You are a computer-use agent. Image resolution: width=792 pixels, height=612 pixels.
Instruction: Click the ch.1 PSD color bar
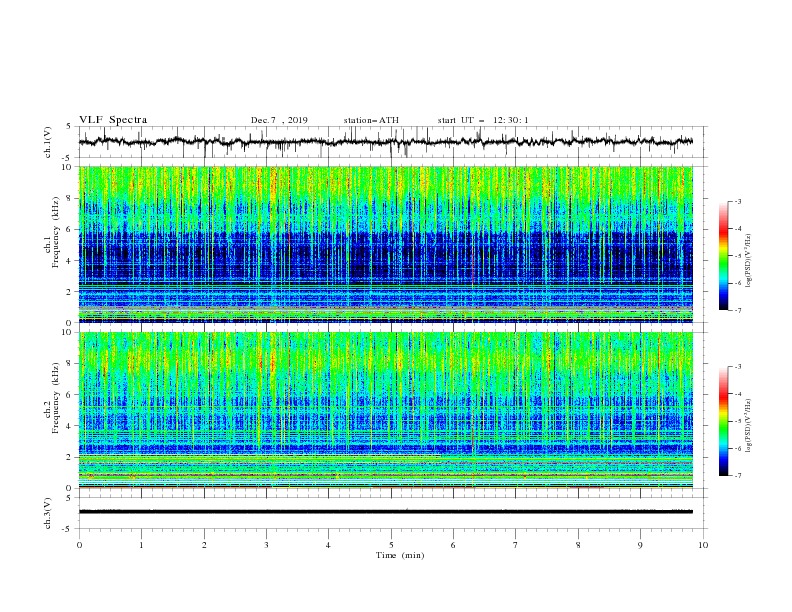click(723, 256)
